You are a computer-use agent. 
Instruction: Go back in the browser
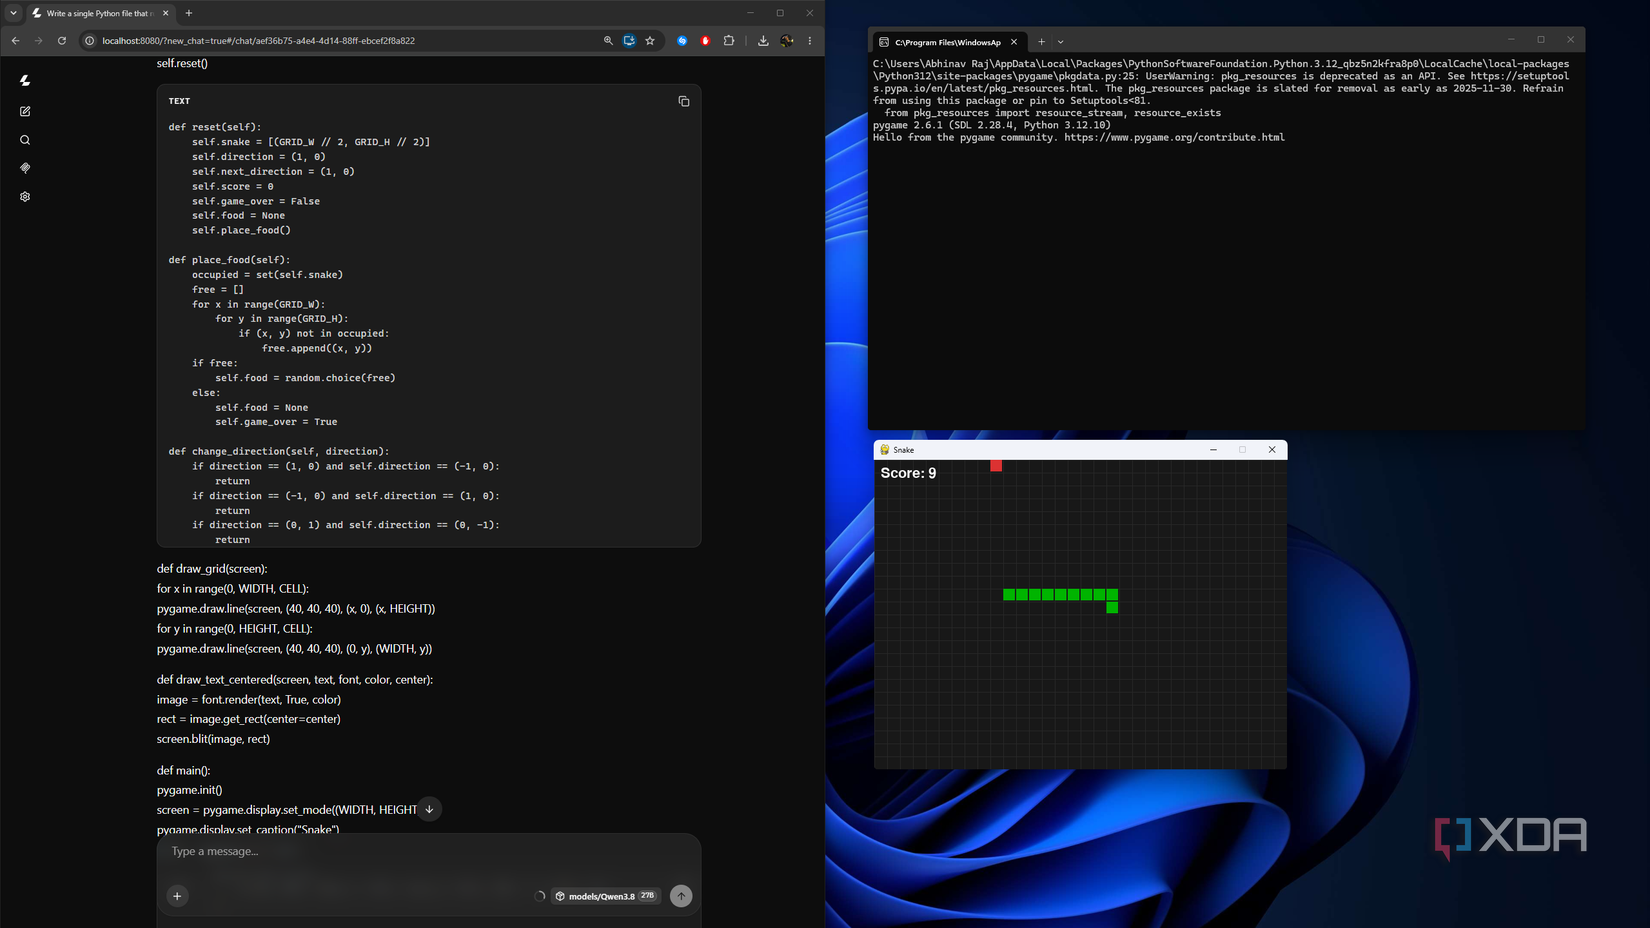pyautogui.click(x=15, y=41)
